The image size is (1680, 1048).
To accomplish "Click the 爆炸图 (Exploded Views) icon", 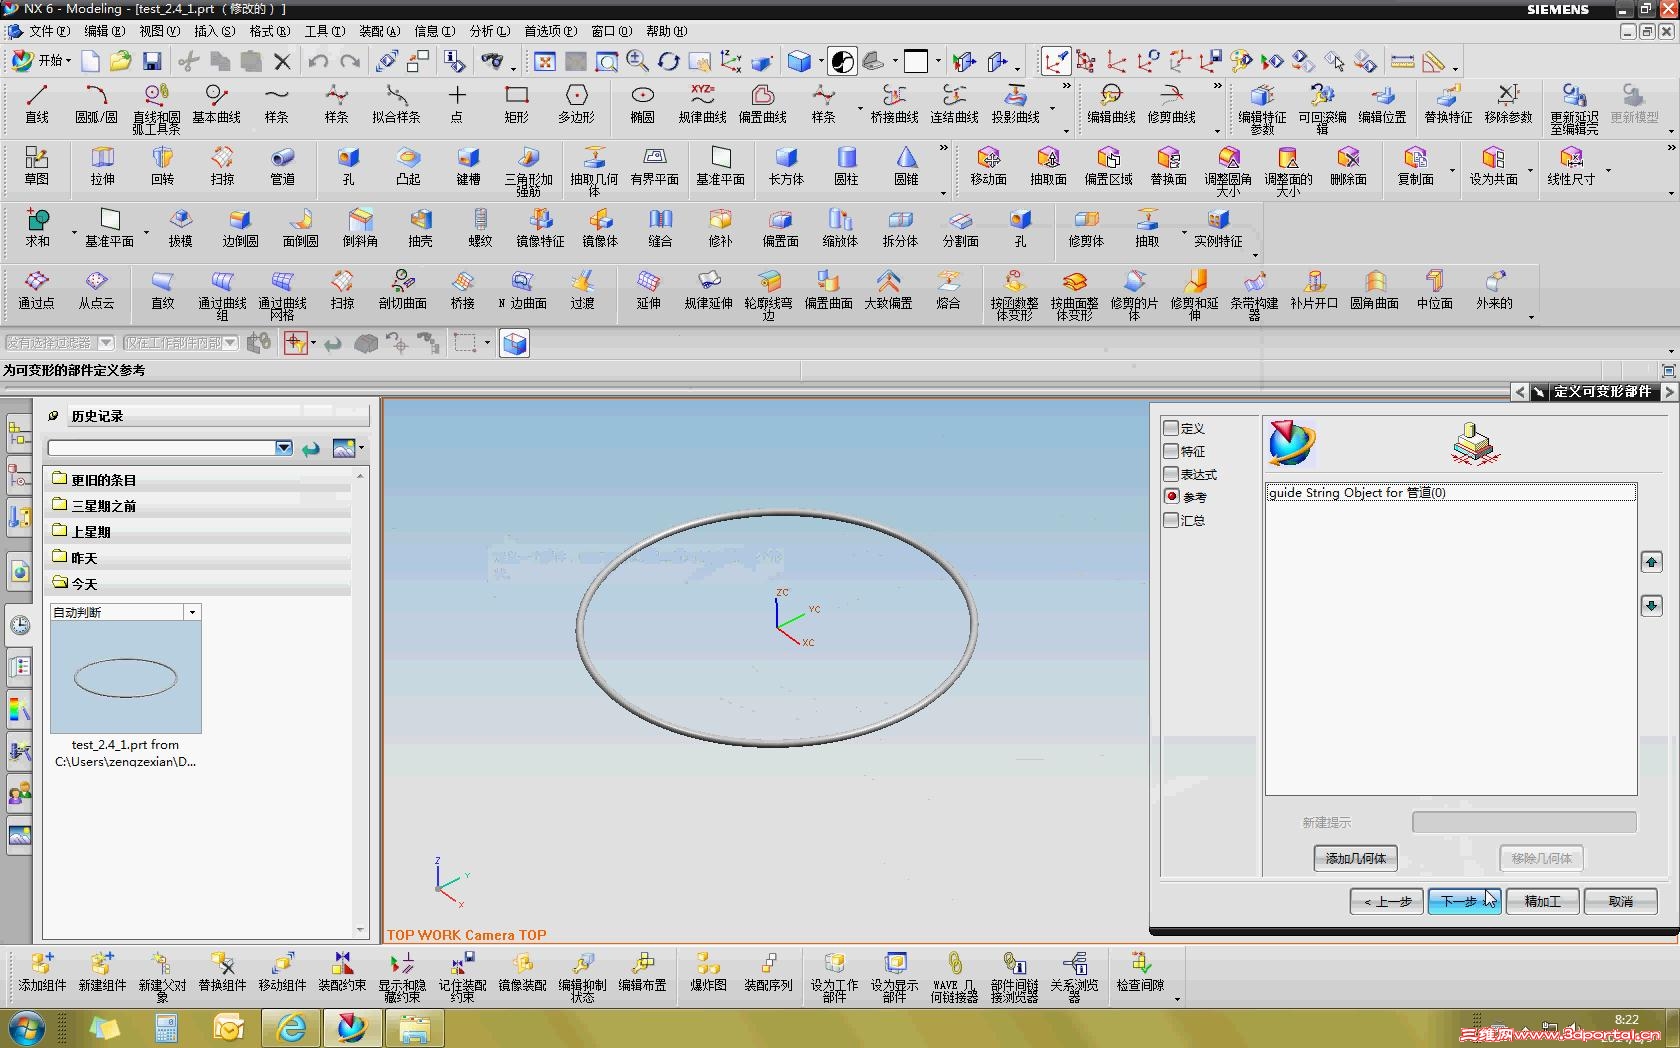I will coord(708,972).
